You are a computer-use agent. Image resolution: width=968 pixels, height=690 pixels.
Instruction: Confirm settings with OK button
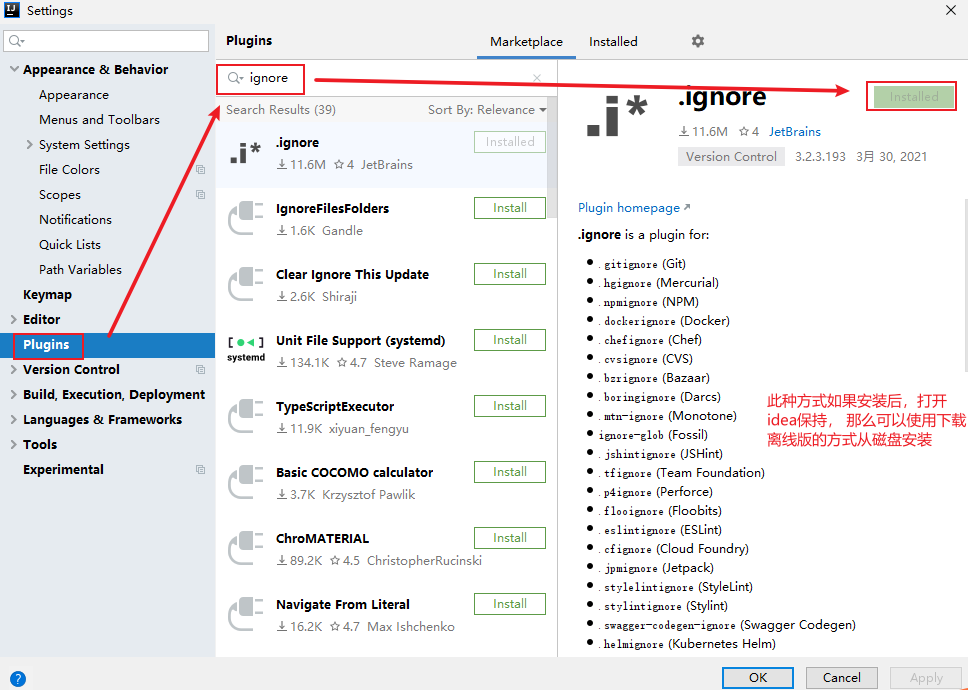point(757,678)
